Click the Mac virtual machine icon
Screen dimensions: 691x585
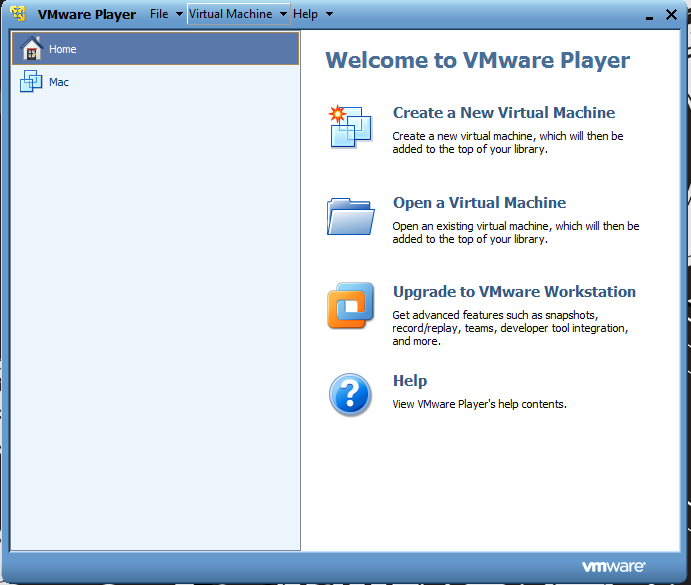coord(31,81)
